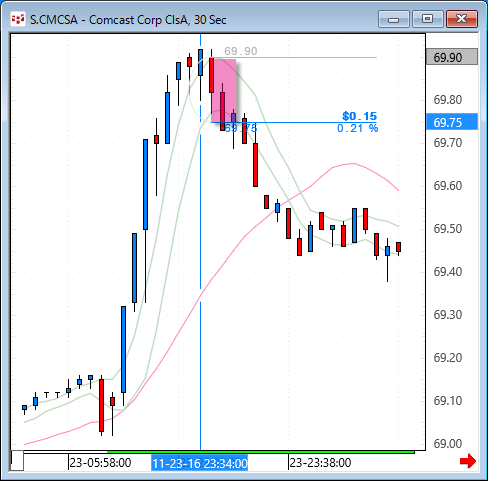Click the 69.40 price scale value
This screenshot has height=481, width=488.
click(448, 272)
